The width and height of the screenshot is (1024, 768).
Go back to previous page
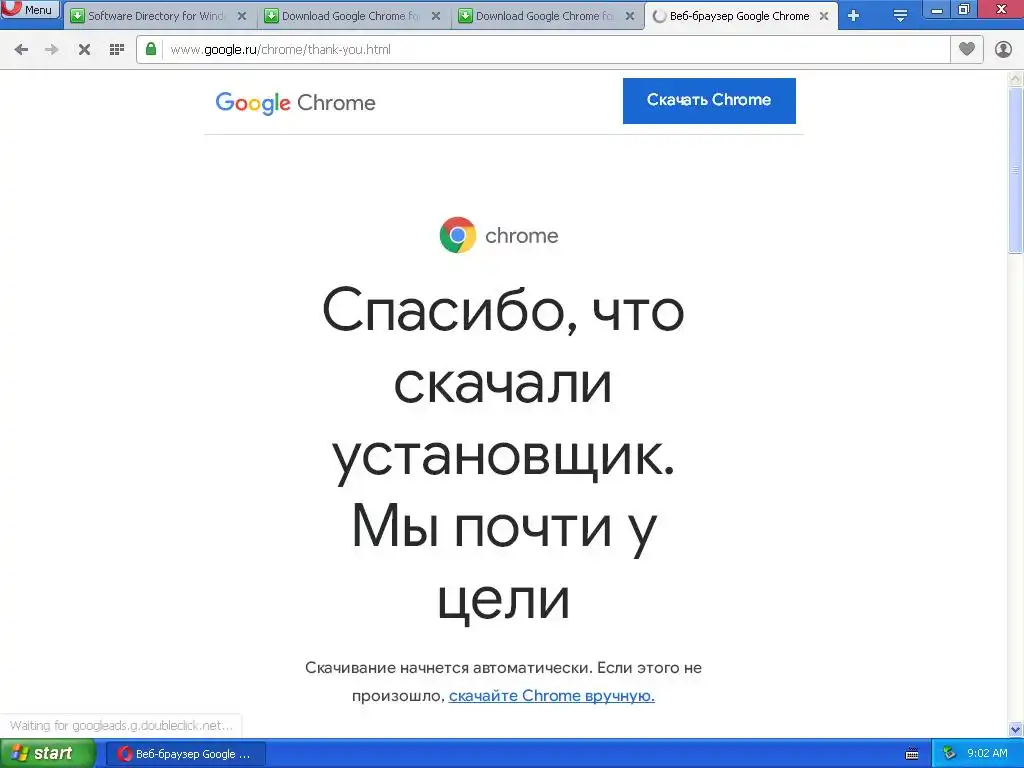(21, 50)
